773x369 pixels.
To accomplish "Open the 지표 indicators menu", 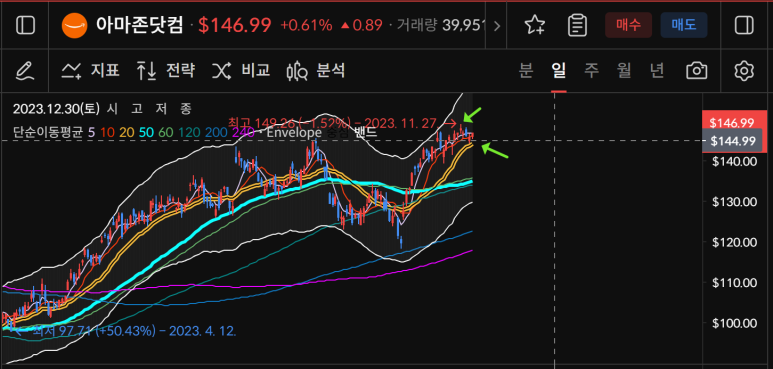I will [90, 71].
